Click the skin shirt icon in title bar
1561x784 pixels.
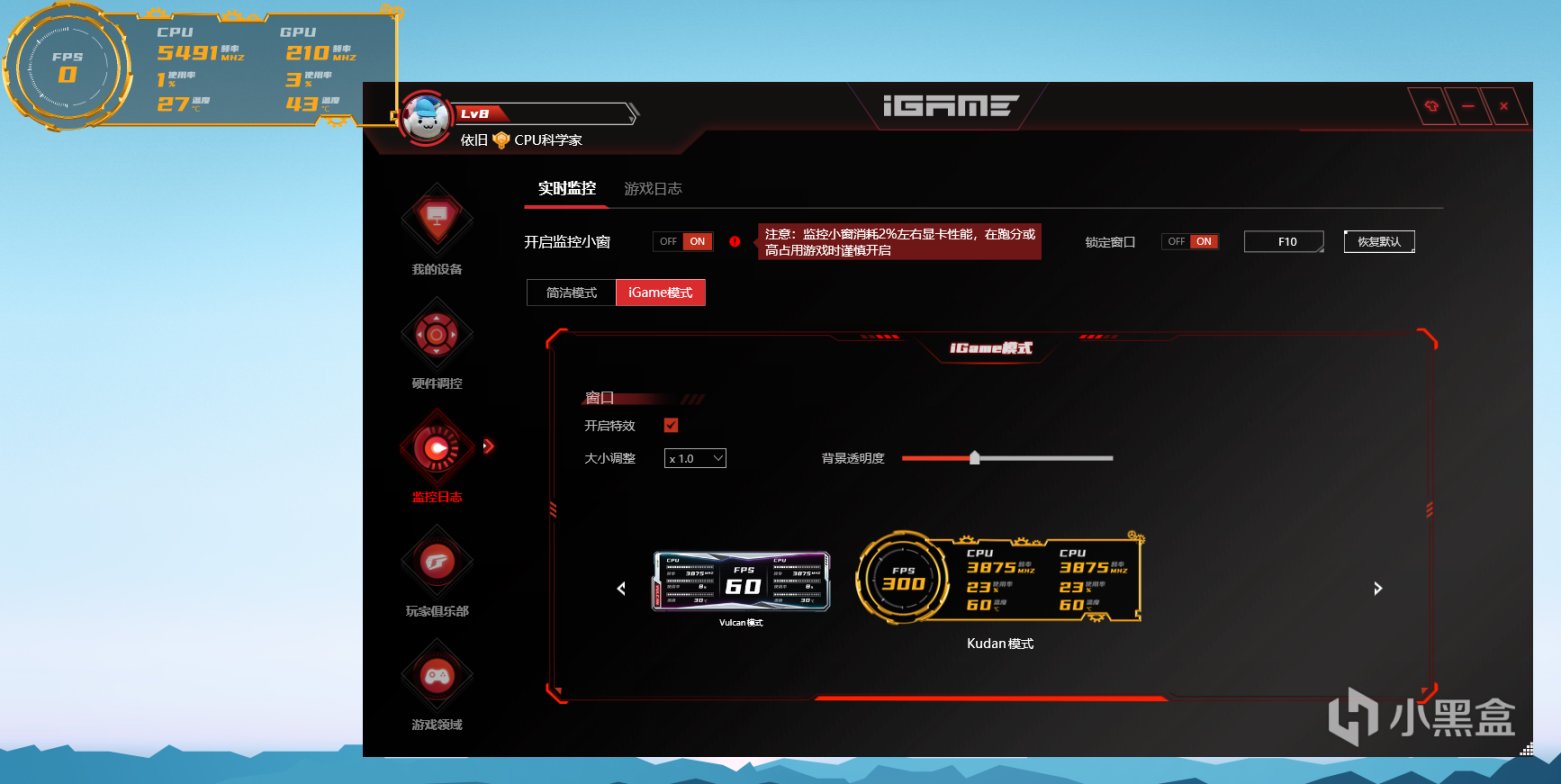1432,106
